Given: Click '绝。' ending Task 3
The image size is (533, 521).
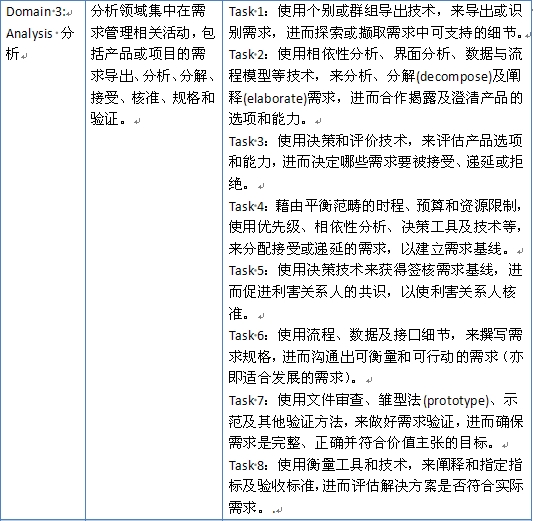Looking at the screenshot, I should point(240,184).
